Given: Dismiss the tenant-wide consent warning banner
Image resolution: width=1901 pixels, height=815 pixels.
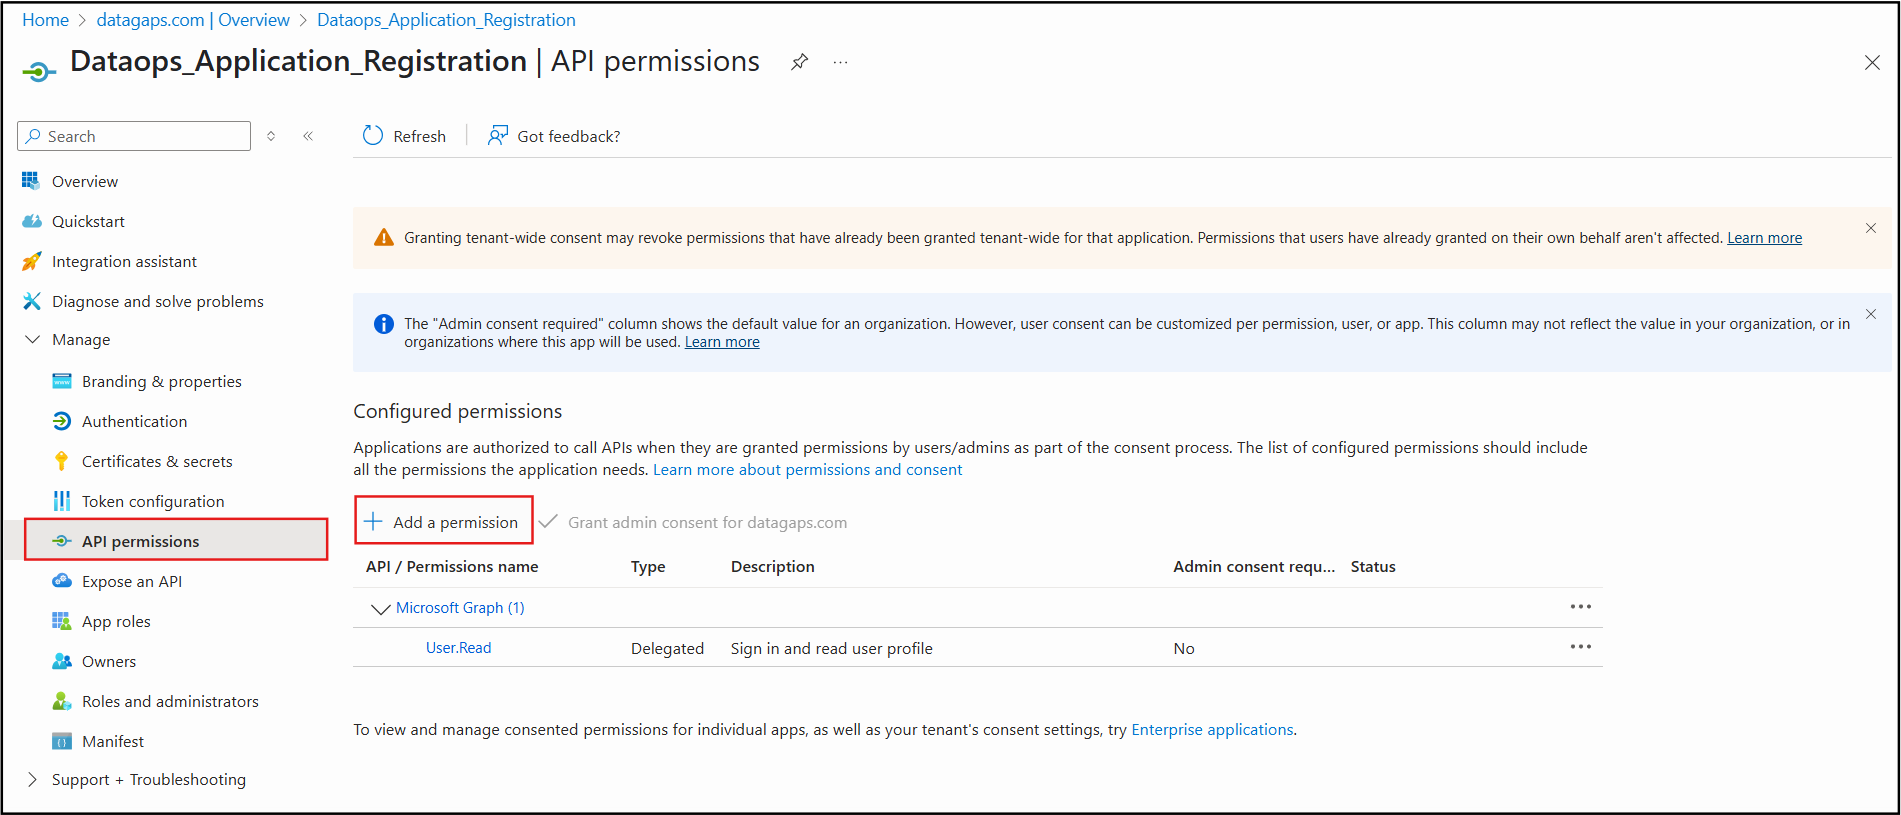Looking at the screenshot, I should tap(1871, 228).
